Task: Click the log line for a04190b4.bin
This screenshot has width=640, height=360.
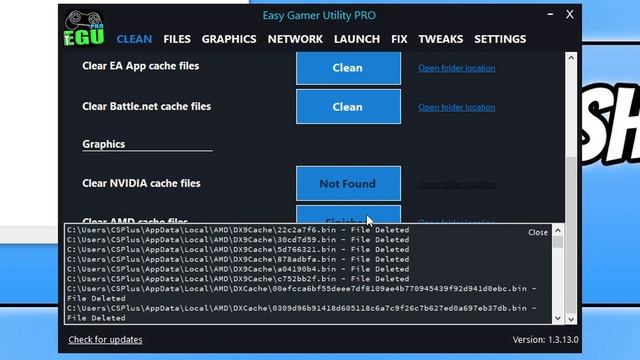Action: click(238, 269)
